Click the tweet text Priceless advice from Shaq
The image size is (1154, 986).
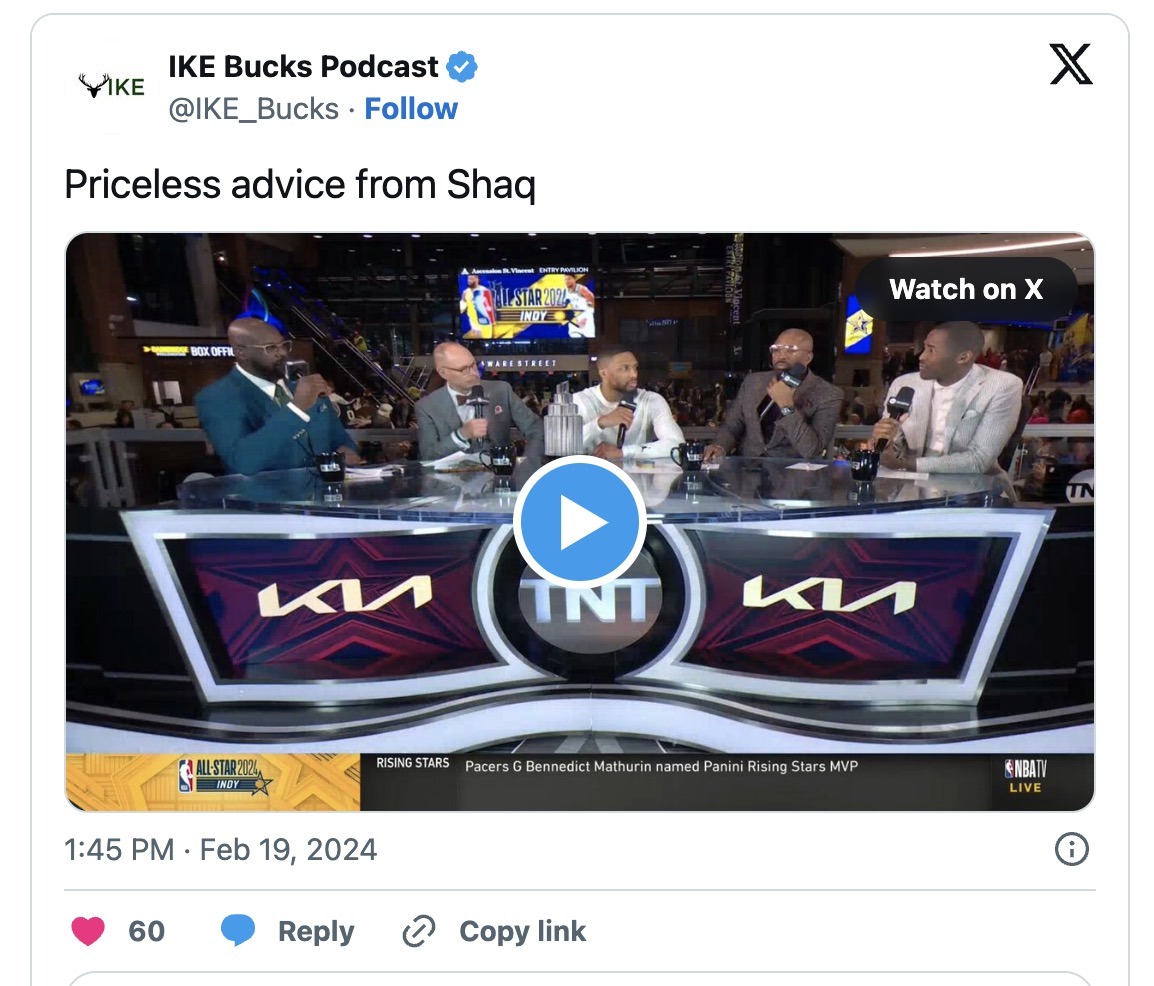pyautogui.click(x=300, y=184)
